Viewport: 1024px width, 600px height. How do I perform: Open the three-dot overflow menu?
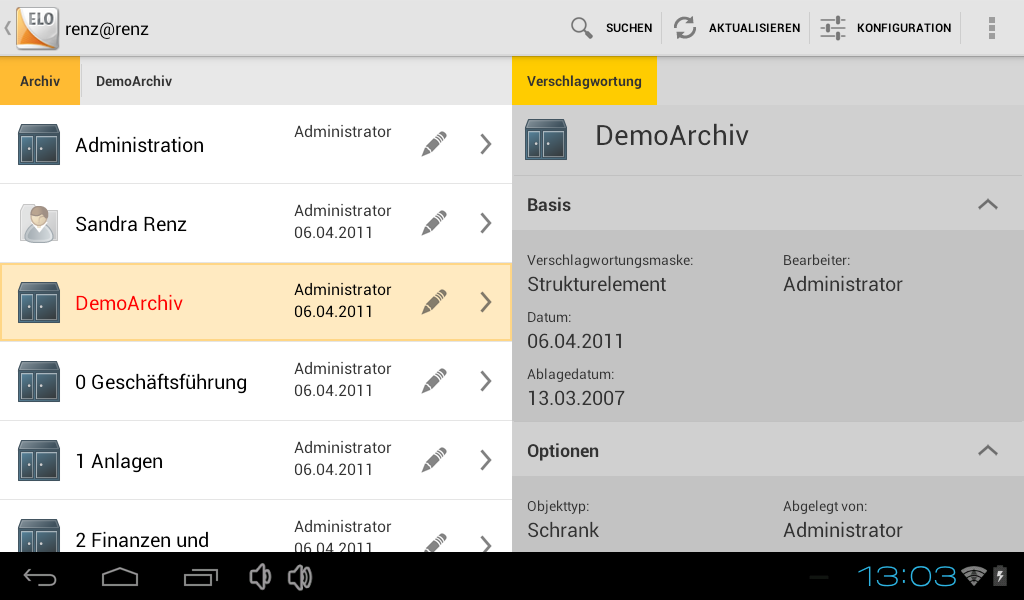coord(991,28)
